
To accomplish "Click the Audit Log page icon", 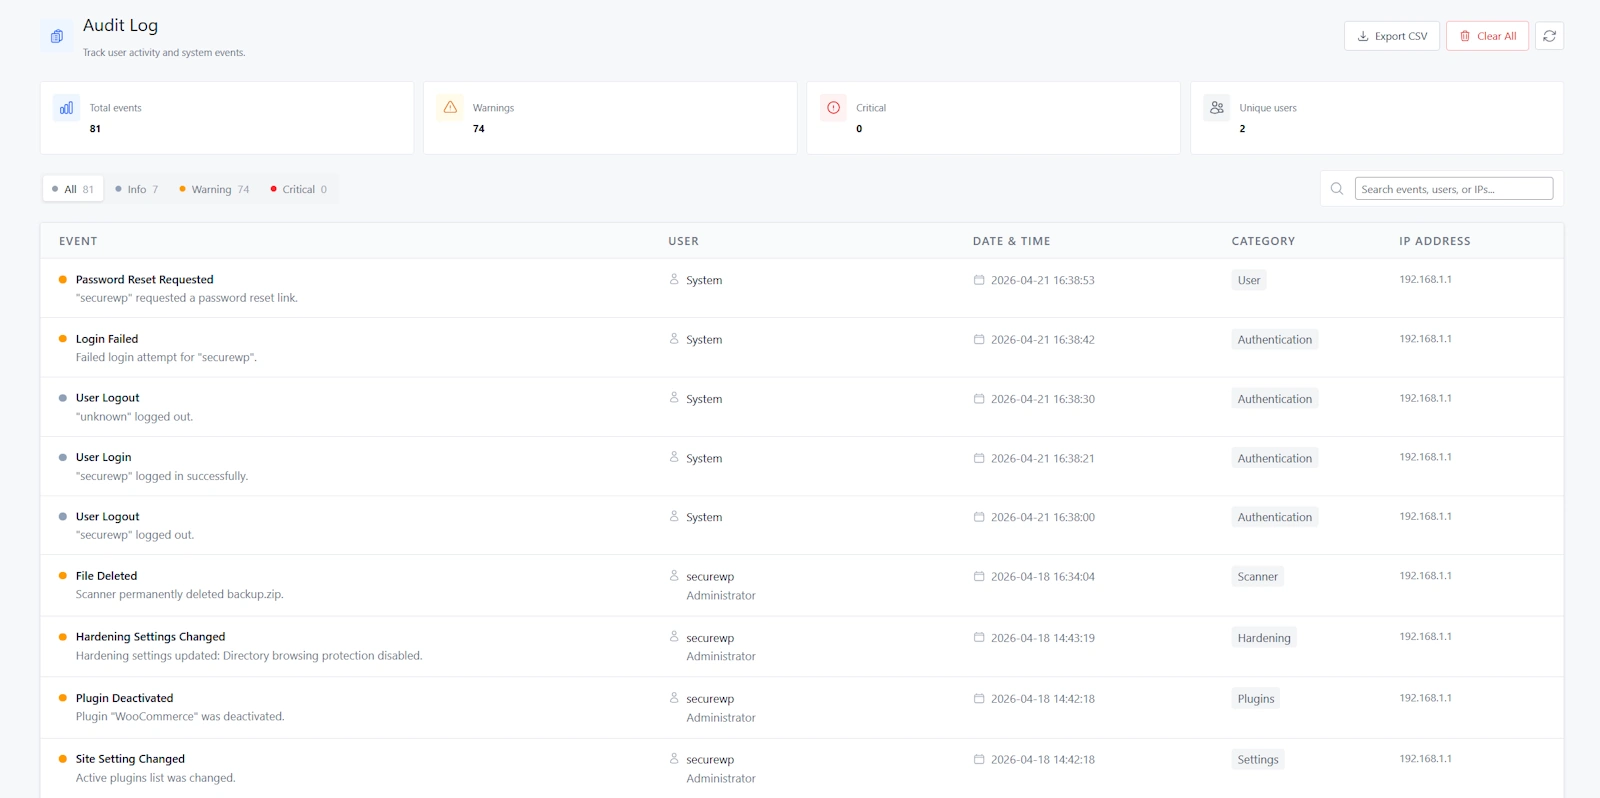I will (x=57, y=36).
